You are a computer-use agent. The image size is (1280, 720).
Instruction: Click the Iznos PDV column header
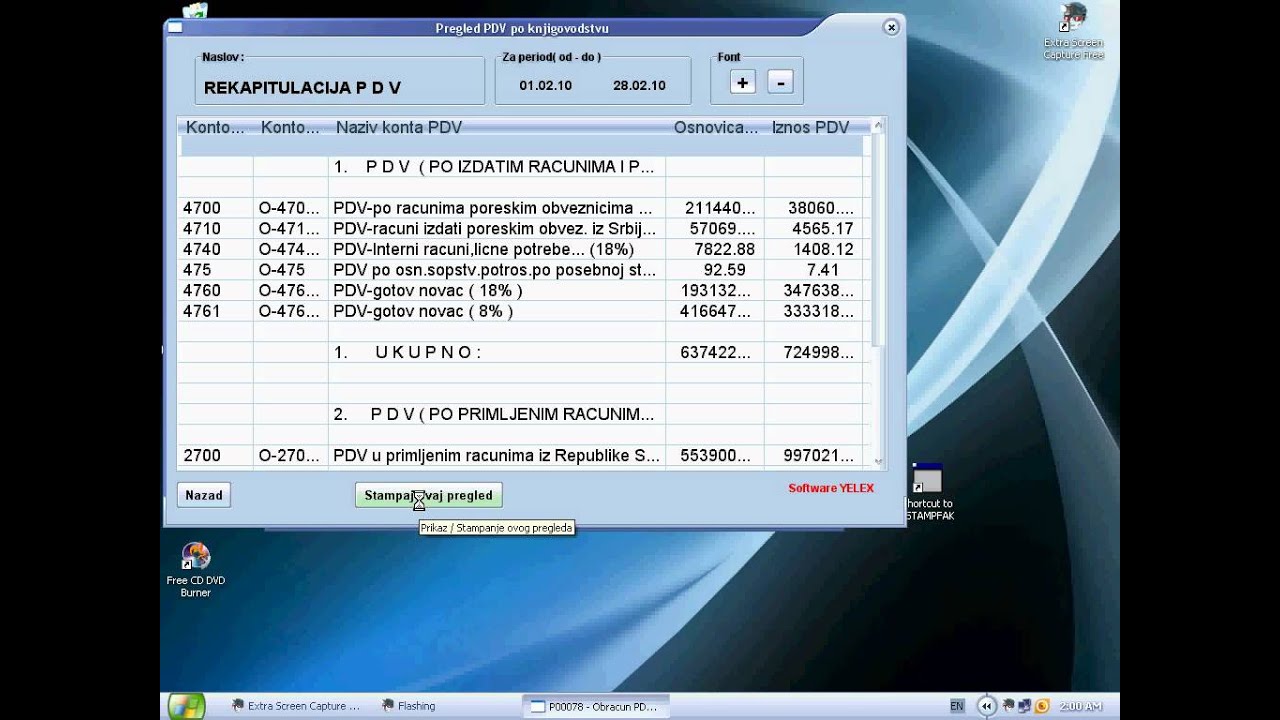(x=810, y=127)
